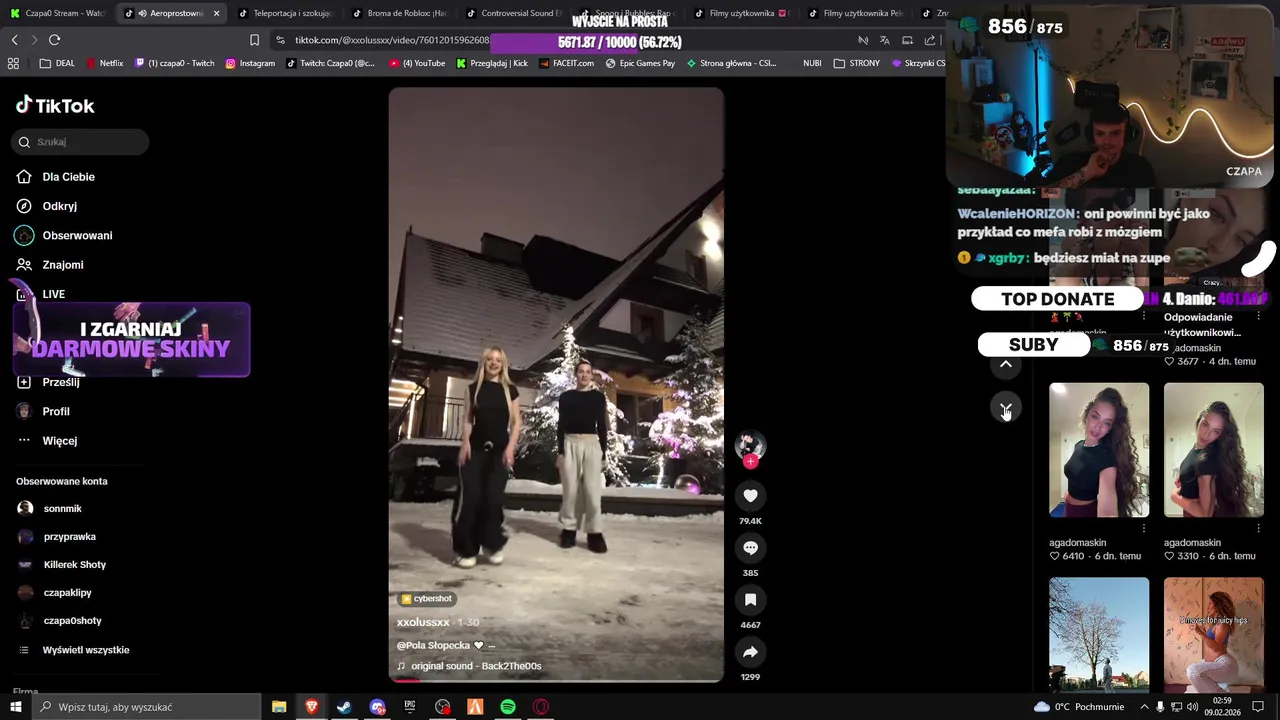Open the DEAL bookmarks folder
Image resolution: width=1280 pixels, height=720 pixels.
57,63
